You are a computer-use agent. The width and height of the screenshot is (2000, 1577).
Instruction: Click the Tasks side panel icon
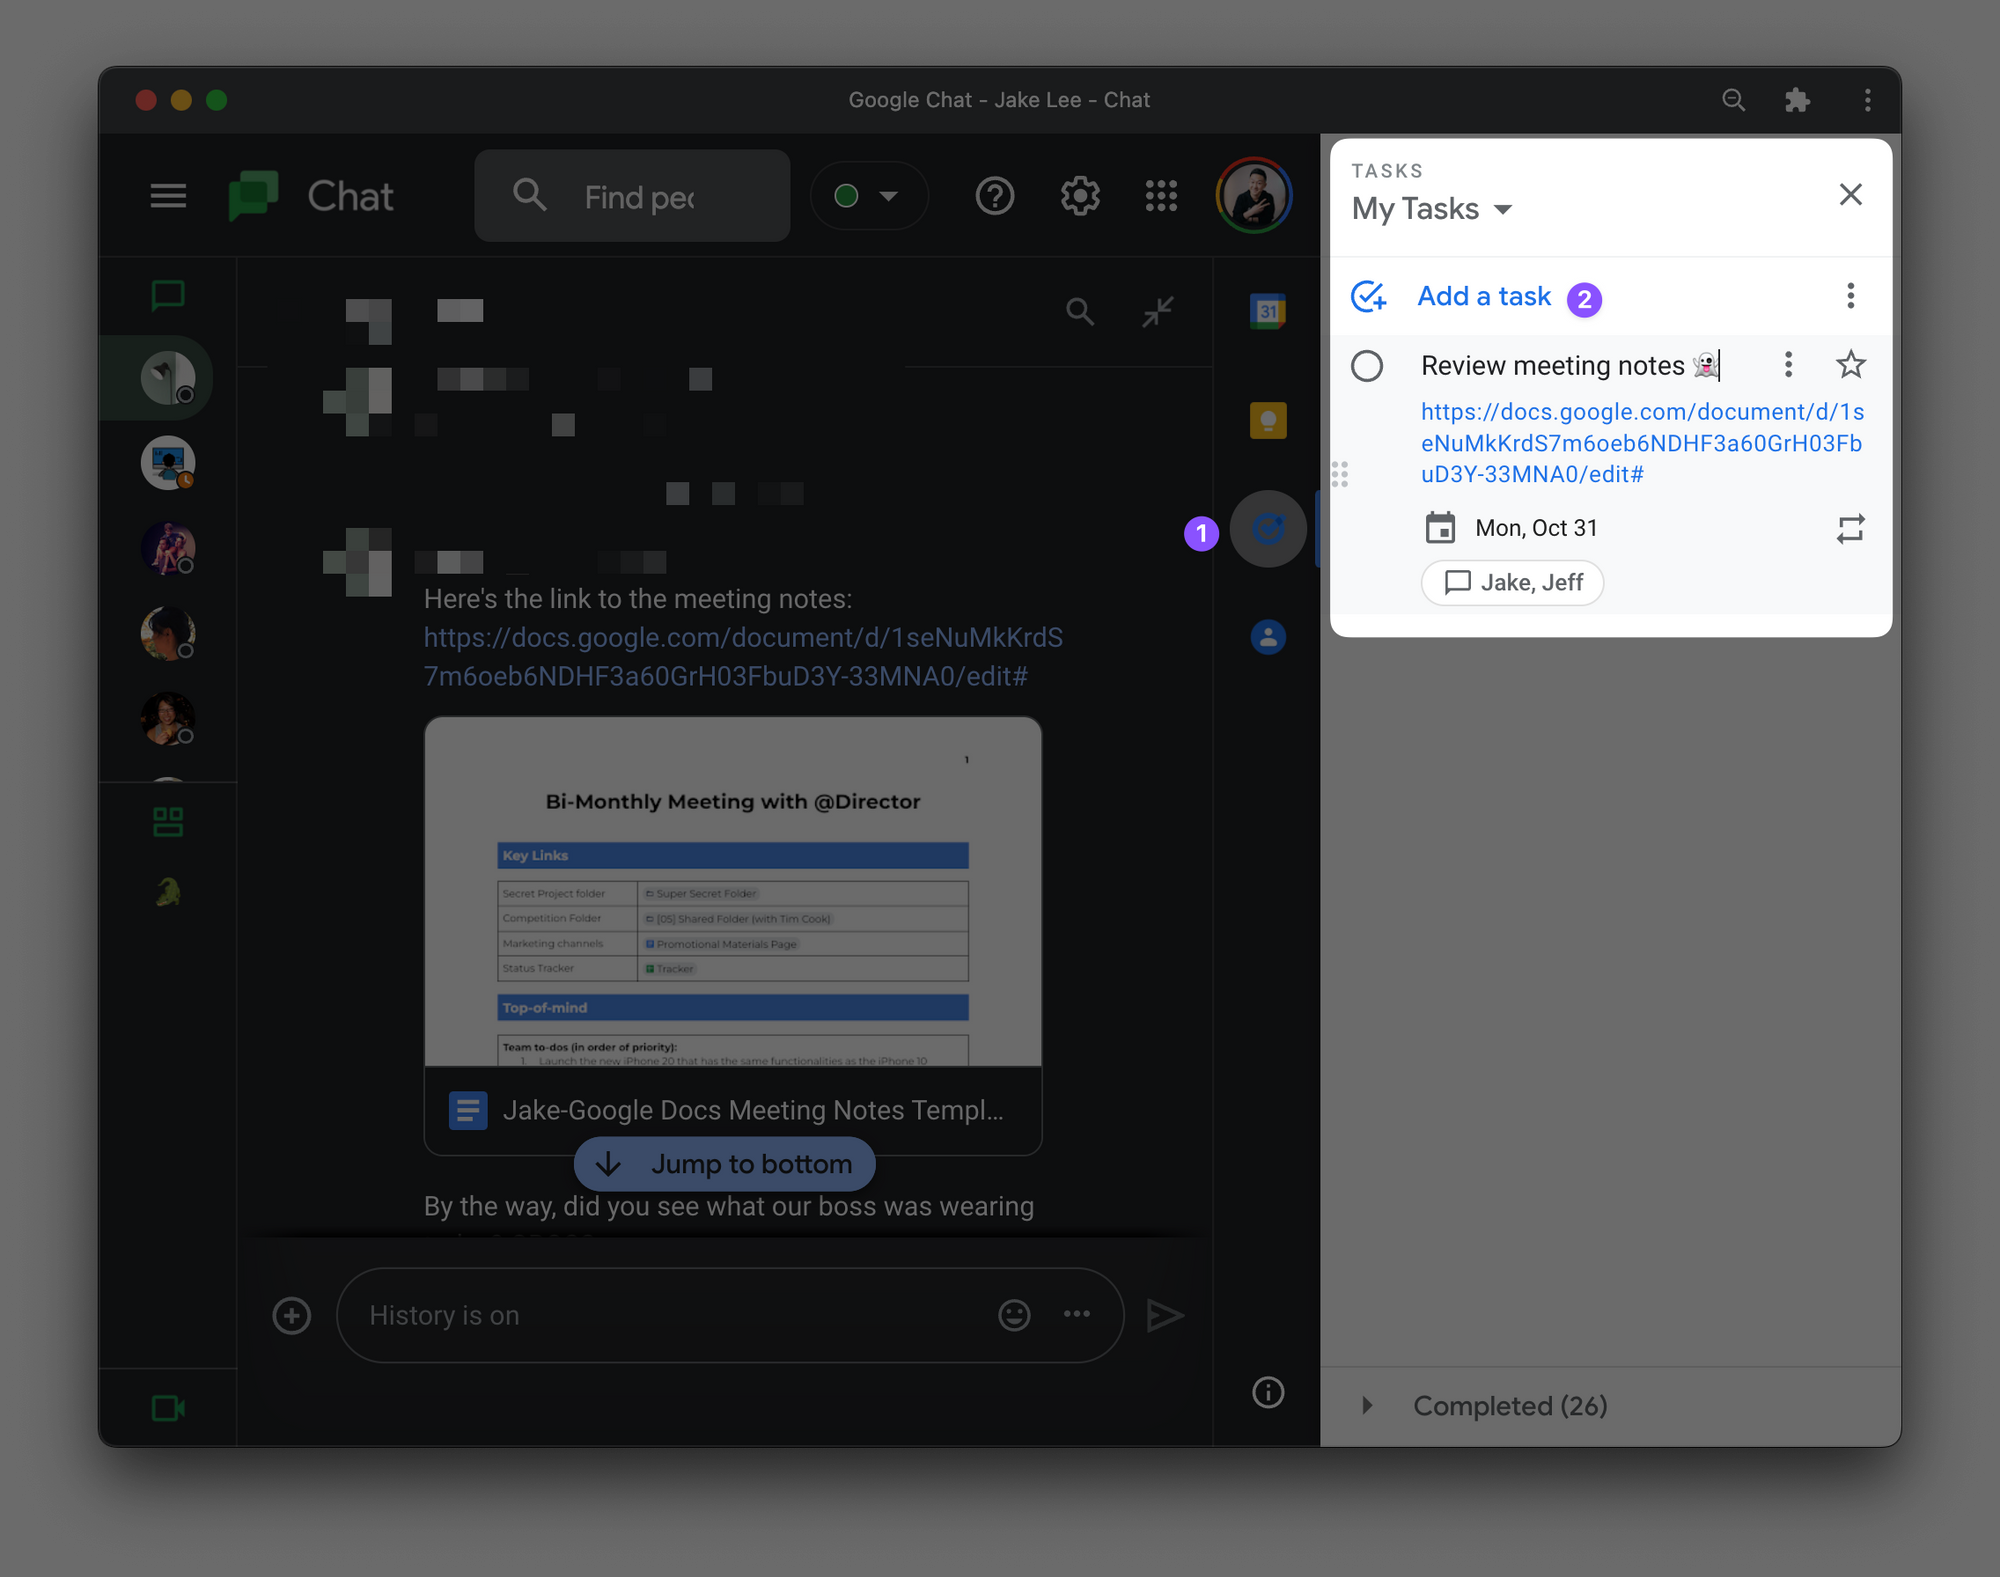[x=1267, y=529]
